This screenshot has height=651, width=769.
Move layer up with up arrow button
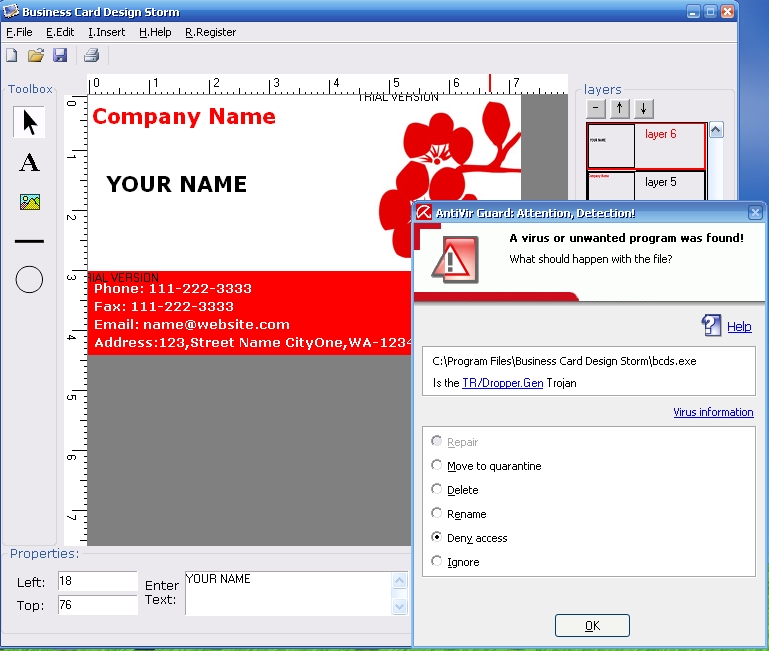(x=620, y=108)
